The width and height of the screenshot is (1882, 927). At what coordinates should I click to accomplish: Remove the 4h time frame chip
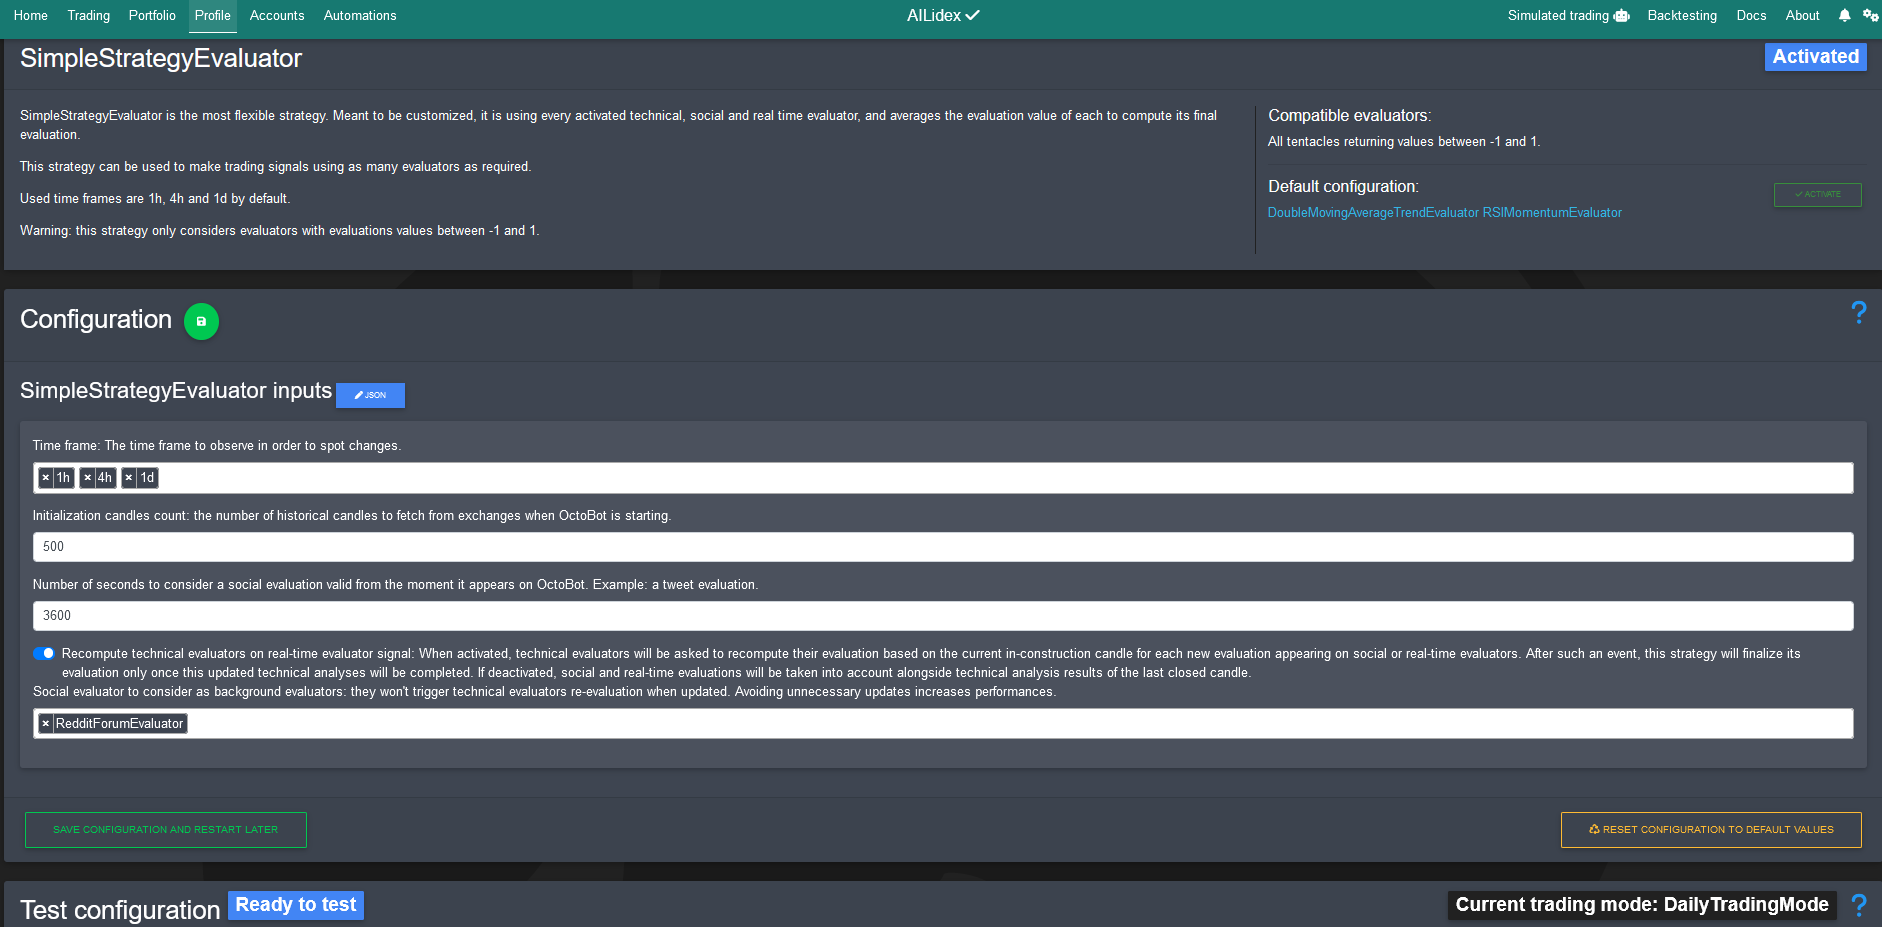[88, 478]
